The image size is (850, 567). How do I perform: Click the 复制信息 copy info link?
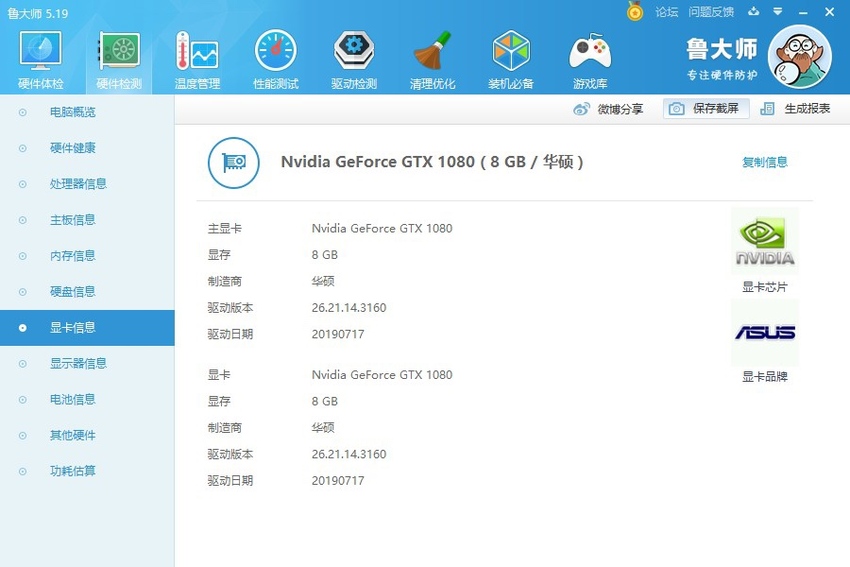tap(764, 162)
